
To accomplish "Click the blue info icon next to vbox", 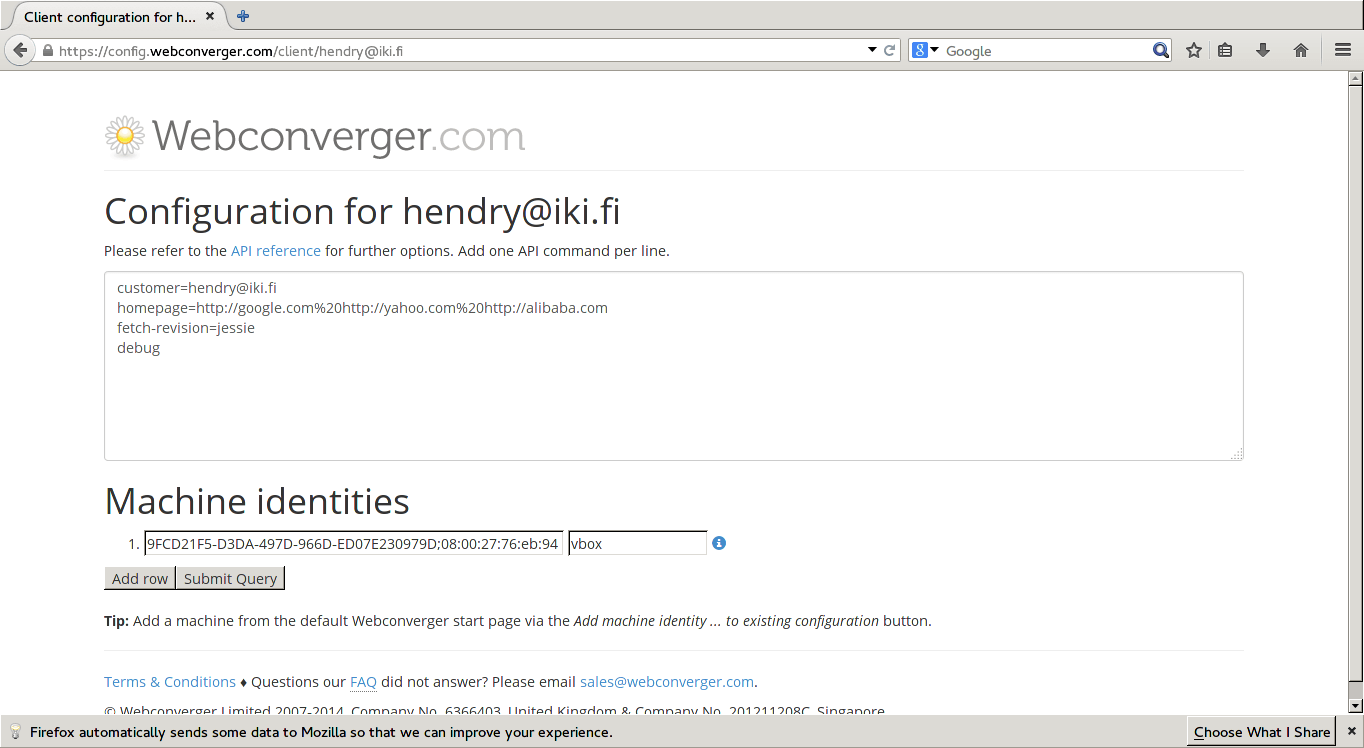I will tap(719, 543).
